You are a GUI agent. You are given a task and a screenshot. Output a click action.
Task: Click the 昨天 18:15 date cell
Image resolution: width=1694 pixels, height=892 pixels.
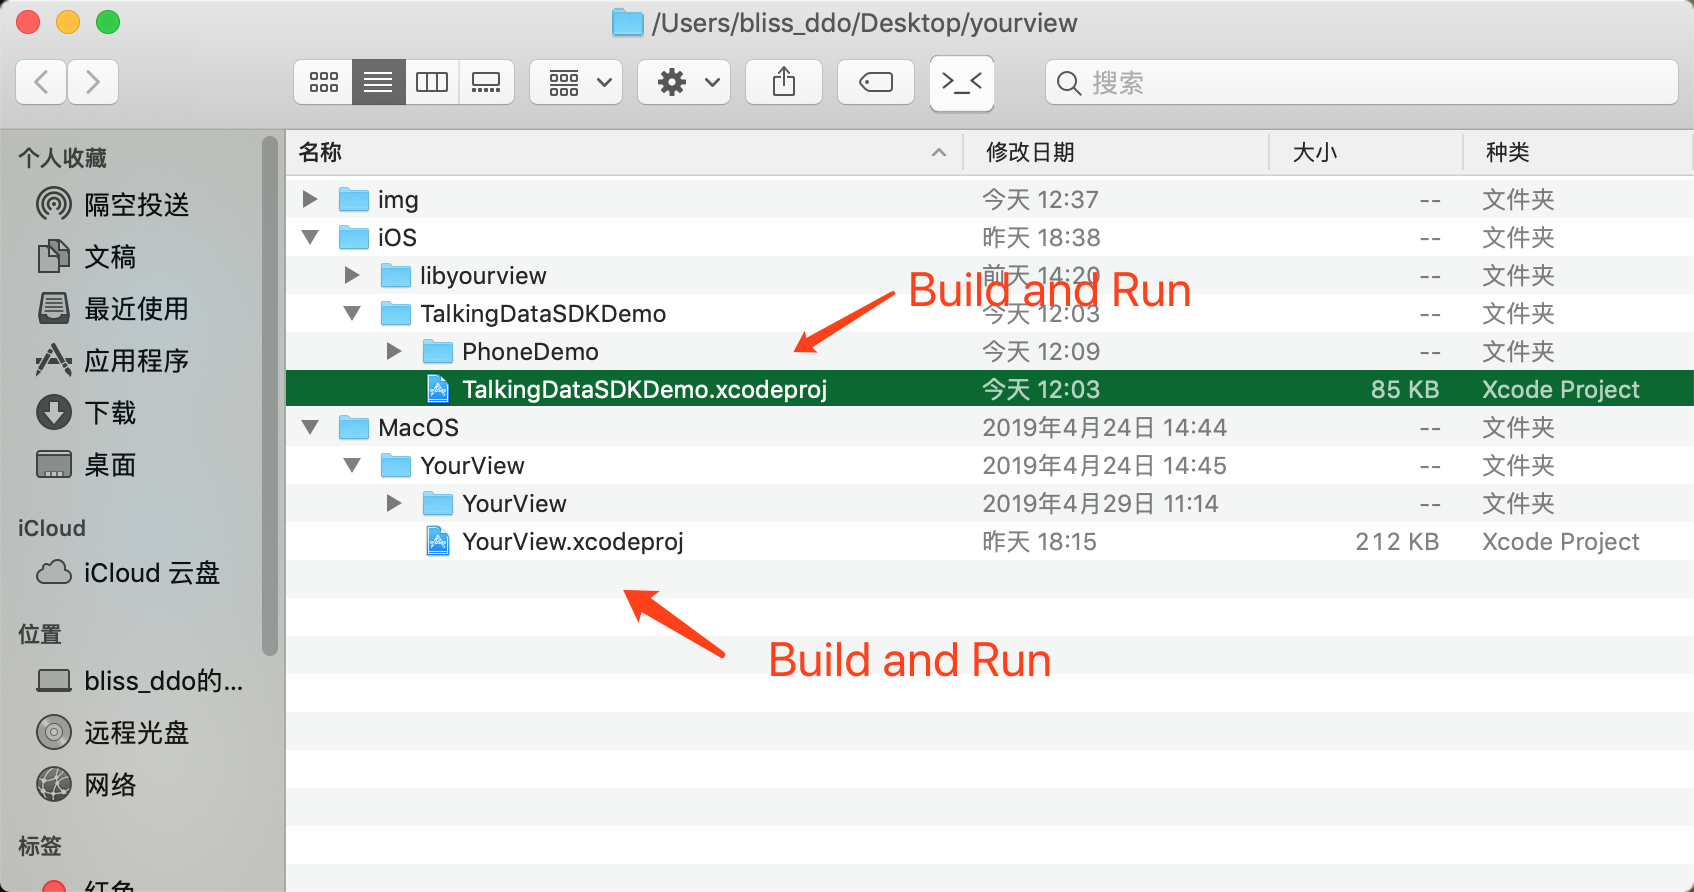point(1039,541)
